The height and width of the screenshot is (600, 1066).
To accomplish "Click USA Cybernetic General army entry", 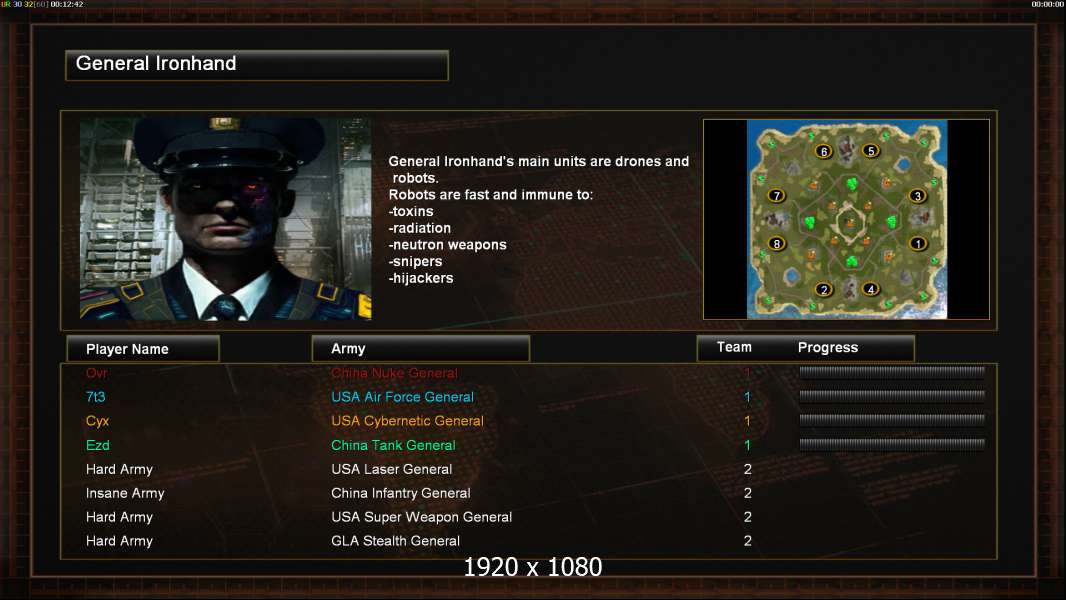I will (x=407, y=421).
